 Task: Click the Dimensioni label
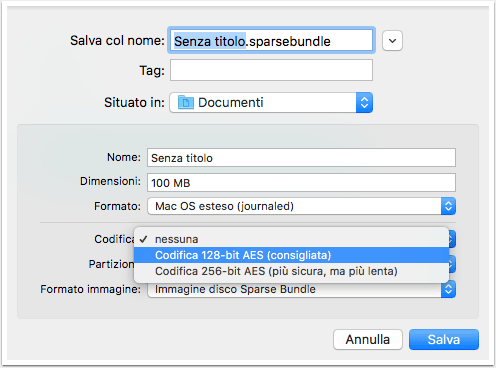tap(110, 181)
